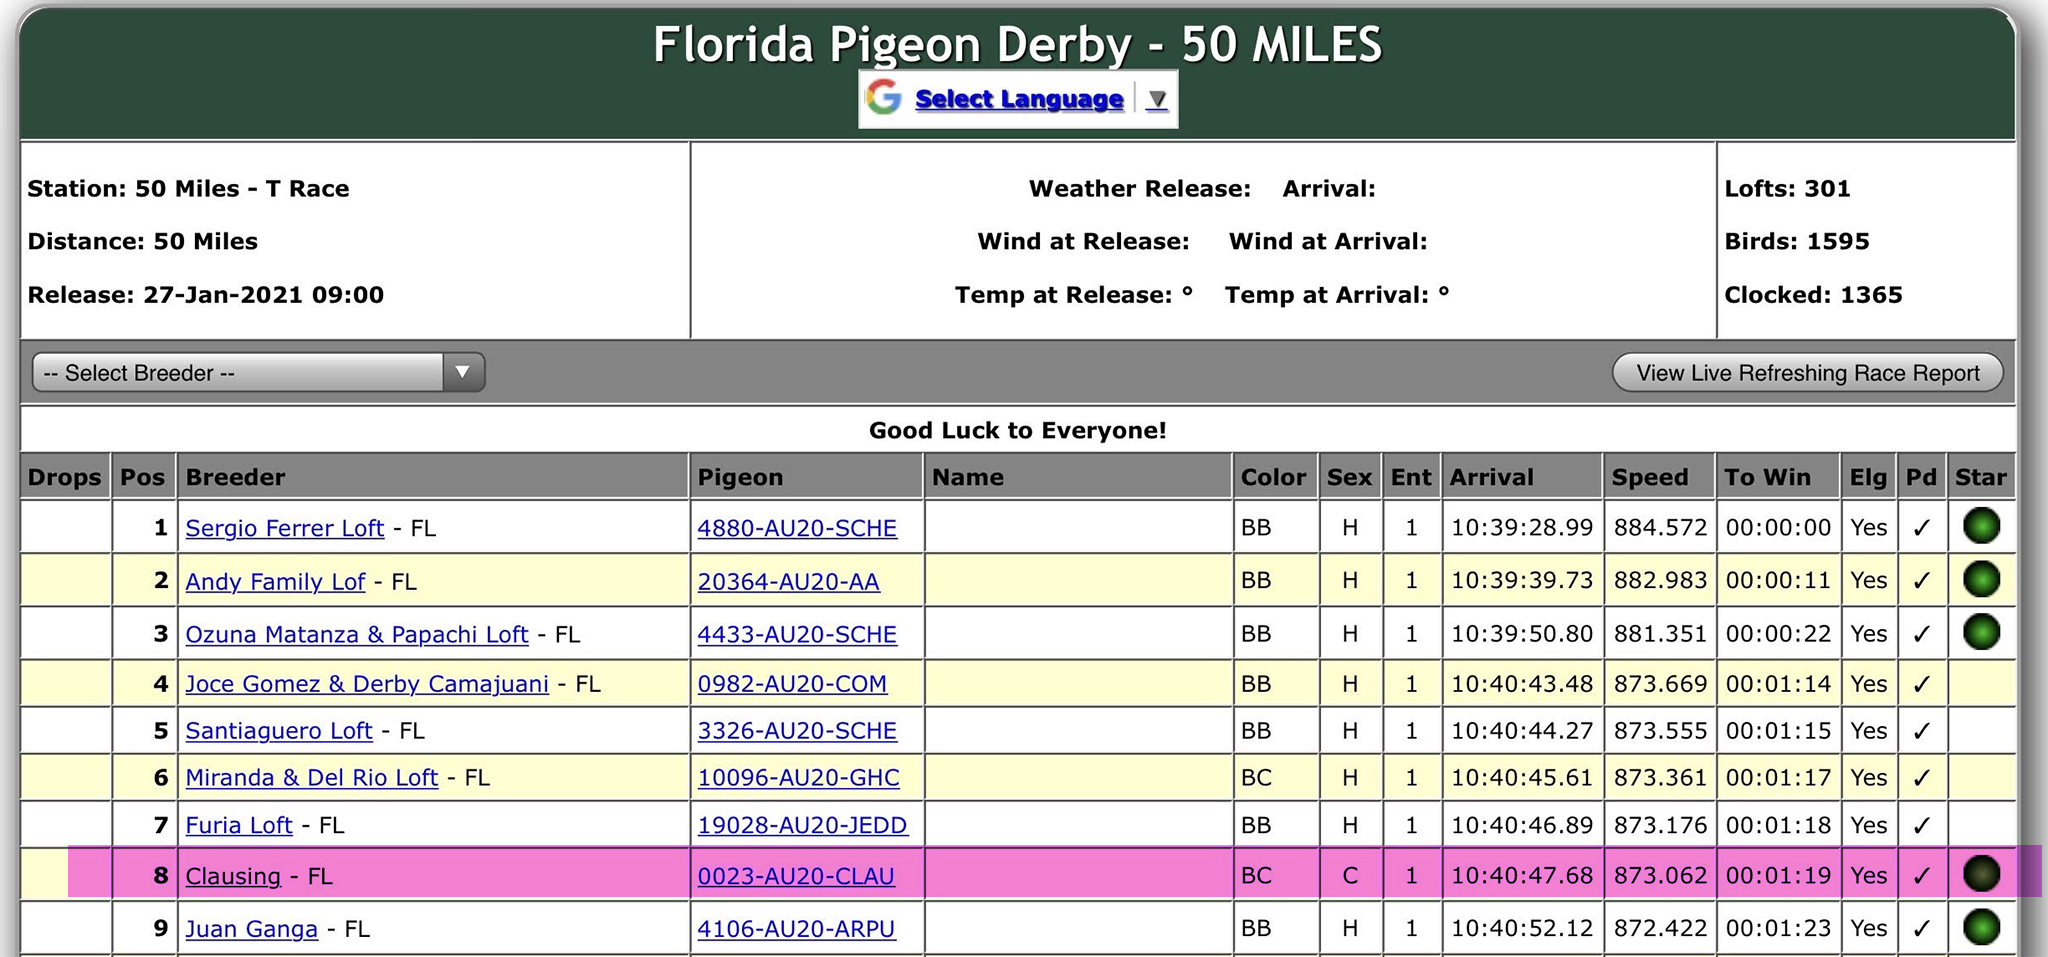Open the Select Breeder dropdown
The height and width of the screenshot is (957, 2048).
click(x=258, y=372)
